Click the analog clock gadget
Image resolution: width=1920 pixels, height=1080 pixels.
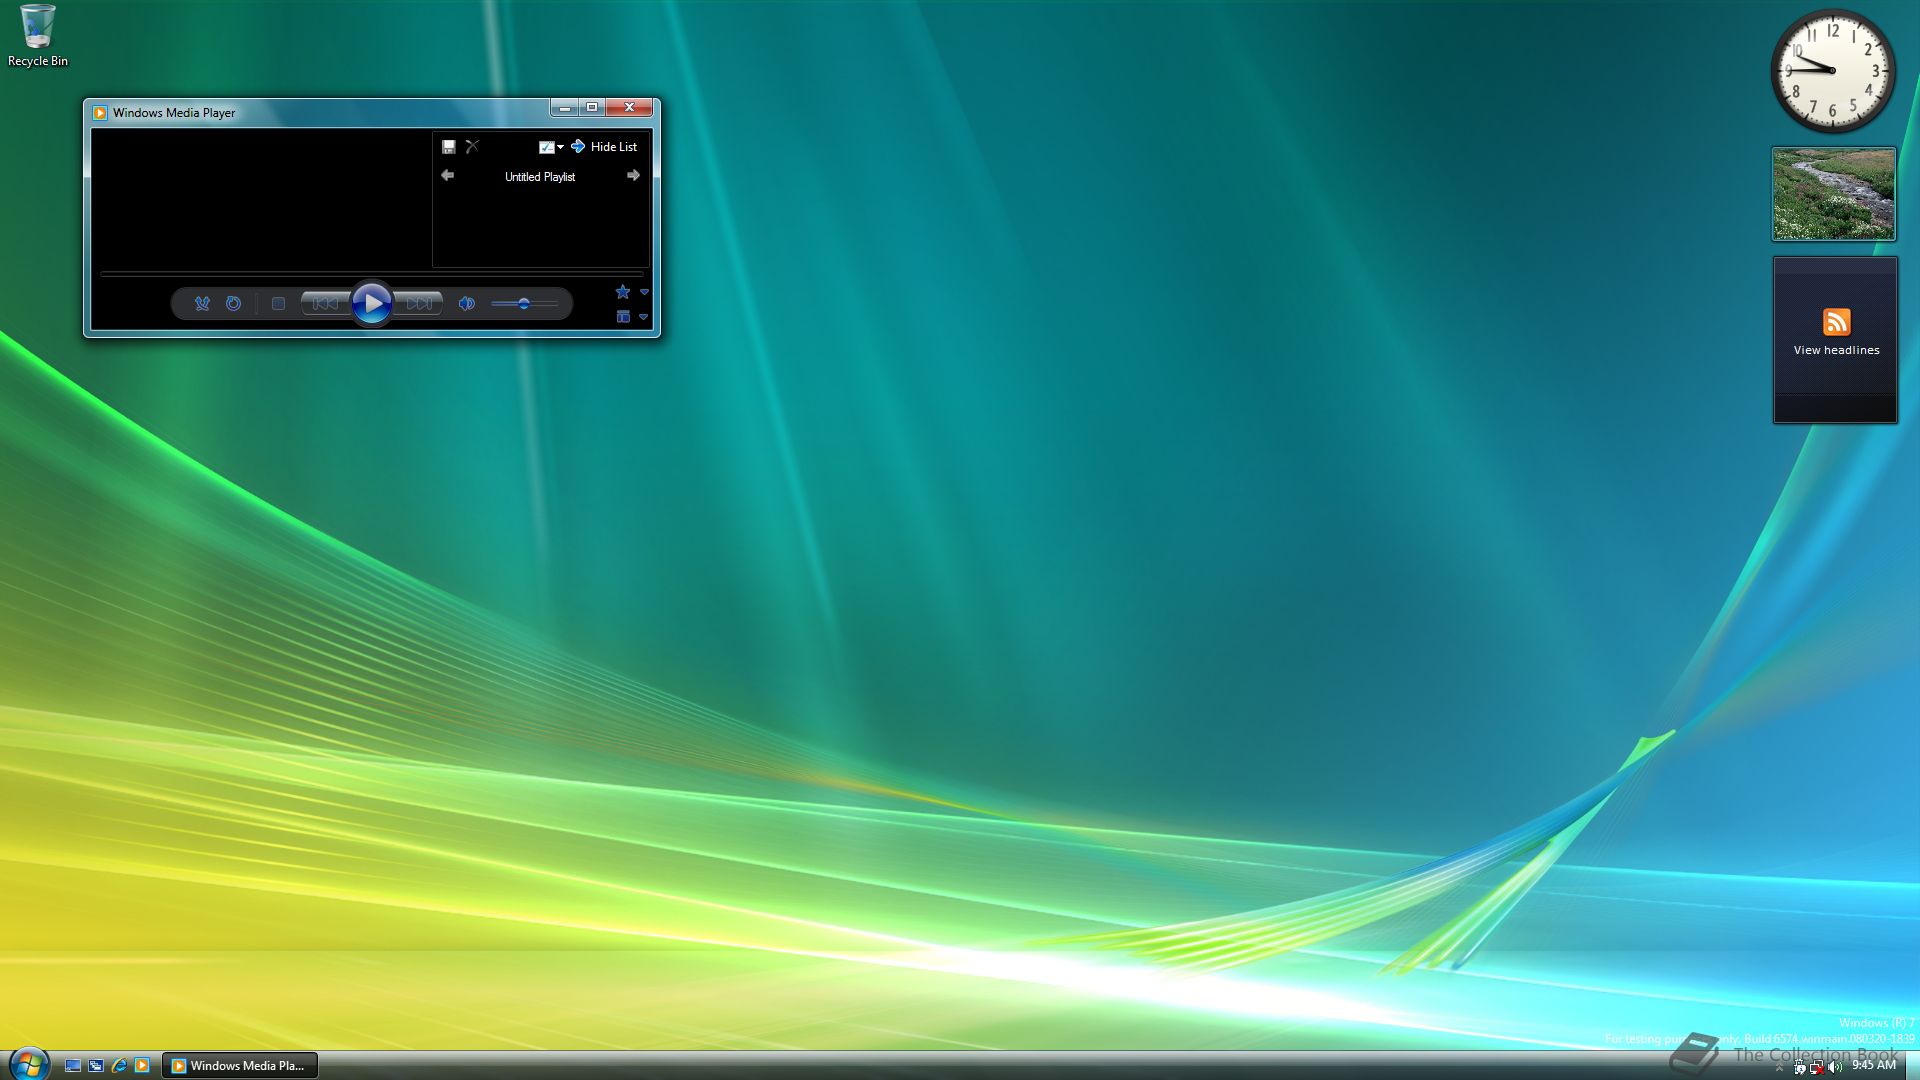pos(1833,71)
